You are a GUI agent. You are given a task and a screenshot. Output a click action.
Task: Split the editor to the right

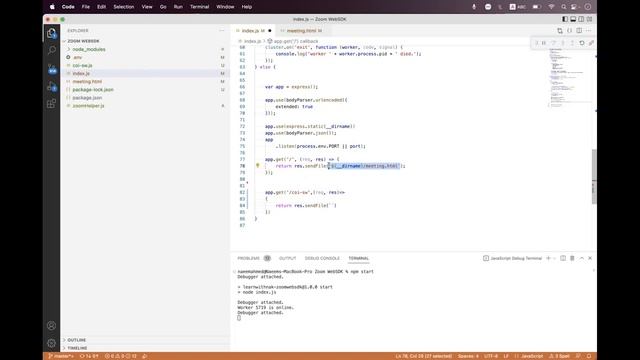(x=579, y=31)
